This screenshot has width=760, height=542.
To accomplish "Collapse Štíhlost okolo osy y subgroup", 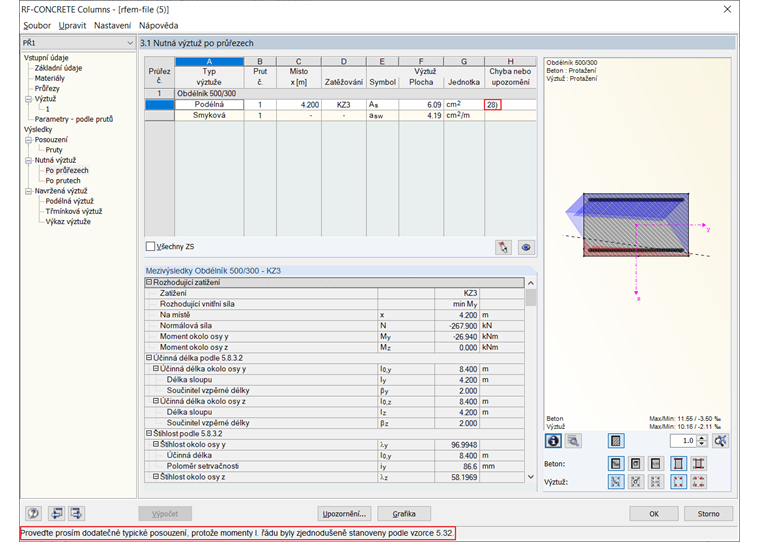I will click(156, 444).
